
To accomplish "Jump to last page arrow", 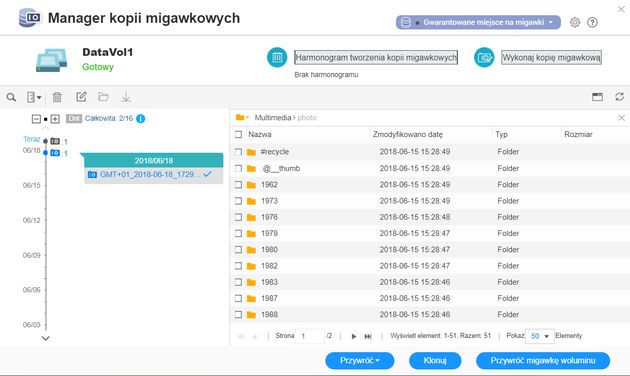I will (x=368, y=336).
